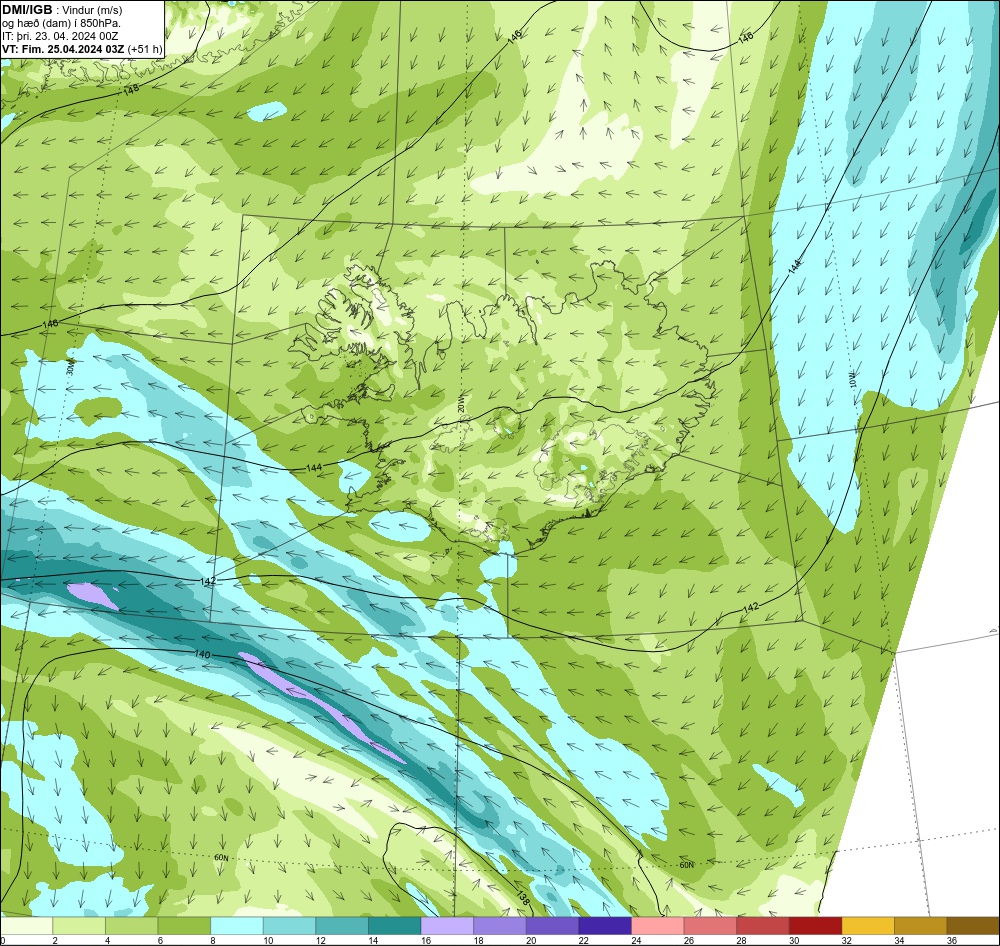The height and width of the screenshot is (946, 1000).
Task: Click the '10W' longitude label
Action: tap(854, 381)
